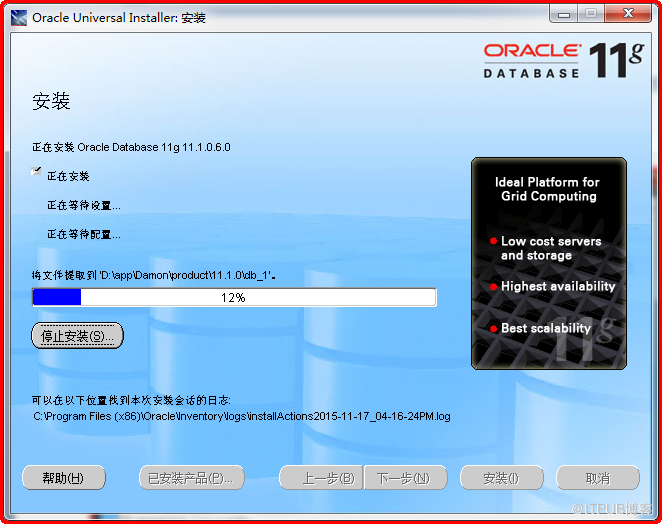
Task: Click the Oracle Database 11g 11.1.0.6.0 text
Action: coord(154,147)
